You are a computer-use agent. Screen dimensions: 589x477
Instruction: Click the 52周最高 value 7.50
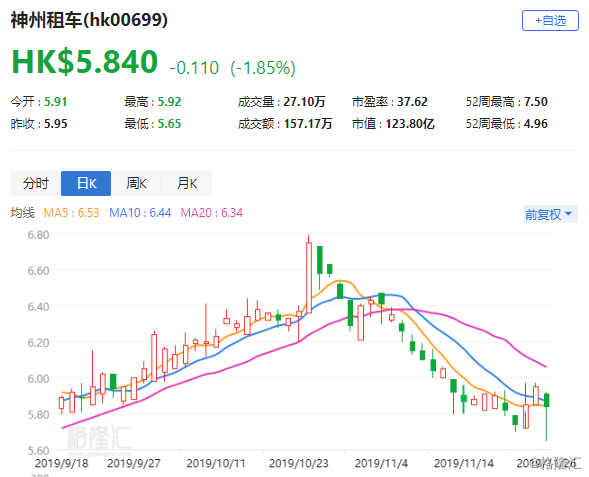coord(536,102)
